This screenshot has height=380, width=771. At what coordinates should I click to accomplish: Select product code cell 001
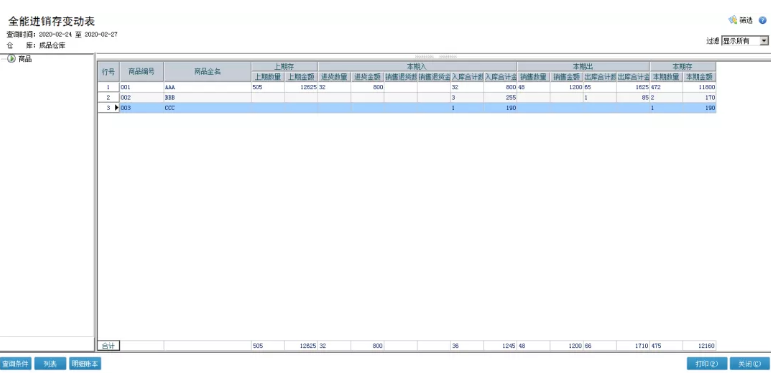click(x=142, y=87)
